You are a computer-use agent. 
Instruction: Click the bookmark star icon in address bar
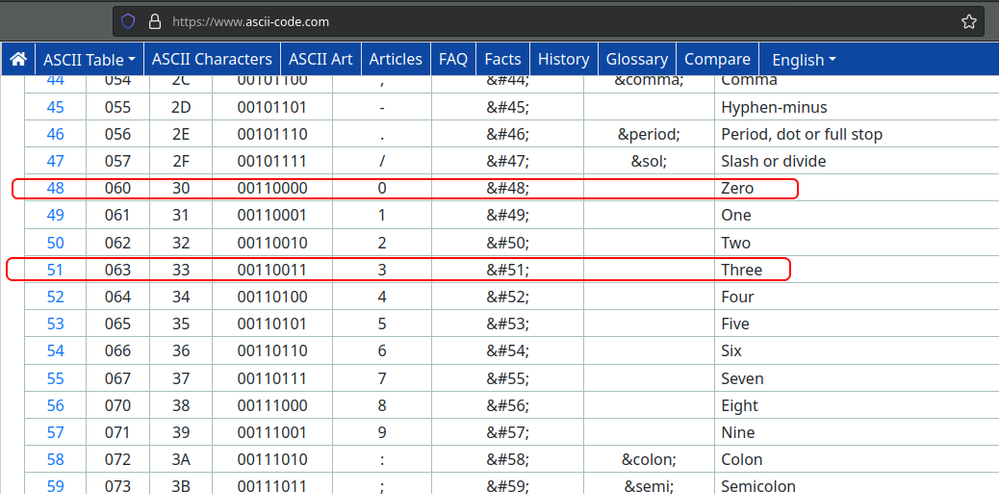click(968, 22)
